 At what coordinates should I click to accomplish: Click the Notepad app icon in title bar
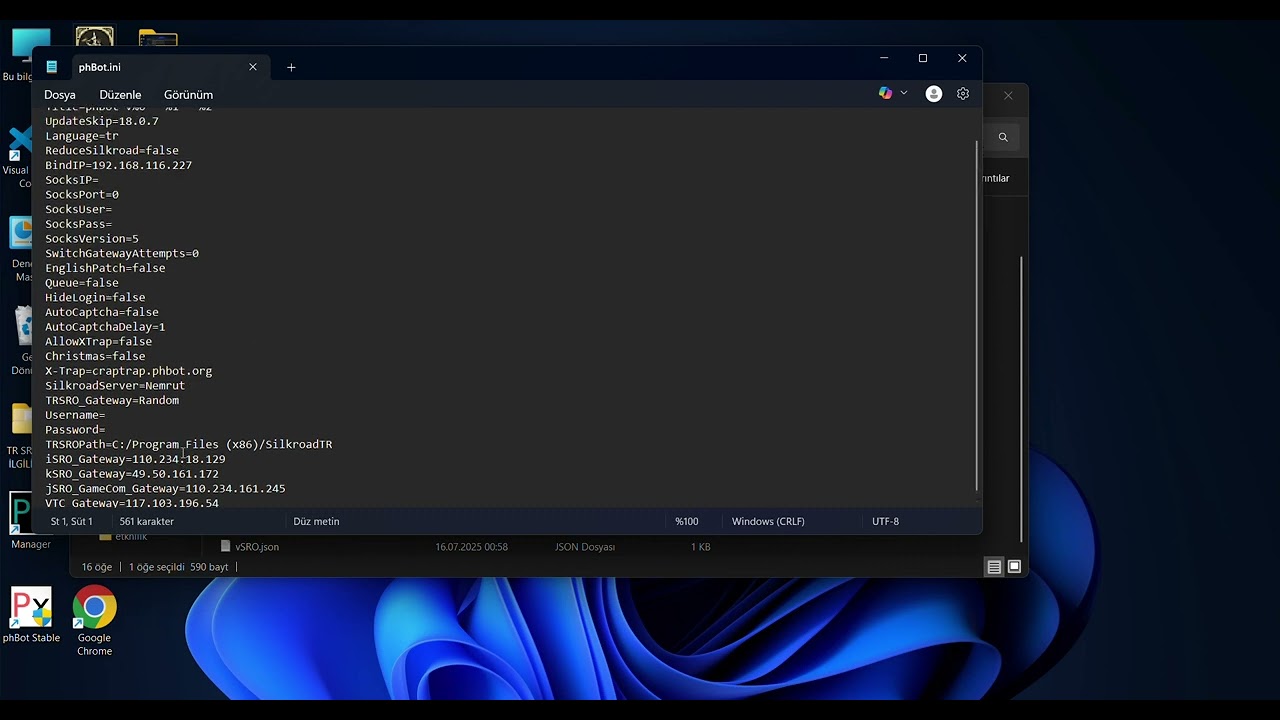52,67
